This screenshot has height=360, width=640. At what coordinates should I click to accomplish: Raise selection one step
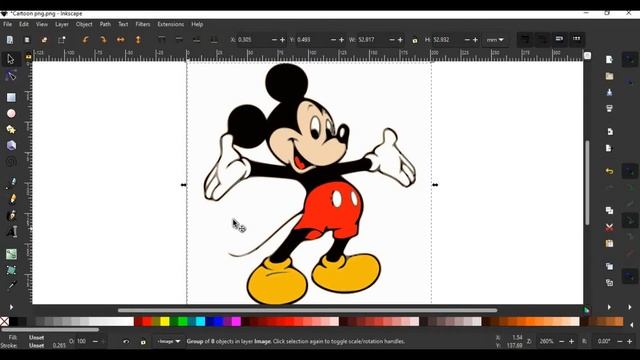179,40
